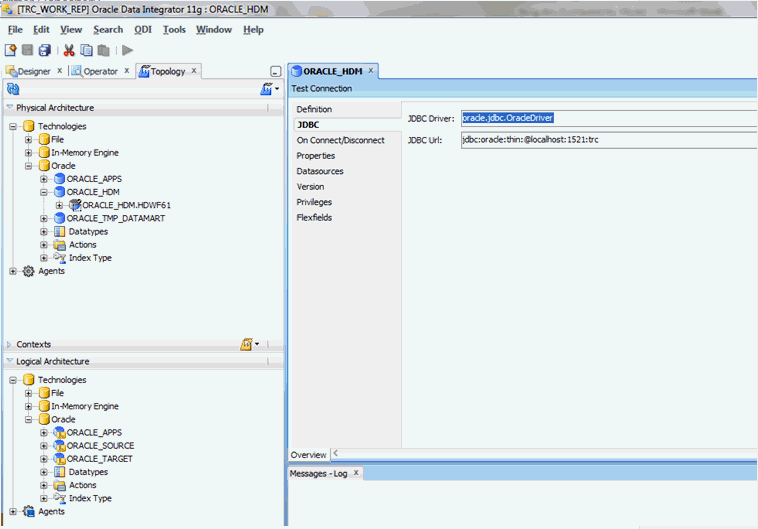Close the ORACLE_HDM editor tab
The image size is (758, 529).
371,71
